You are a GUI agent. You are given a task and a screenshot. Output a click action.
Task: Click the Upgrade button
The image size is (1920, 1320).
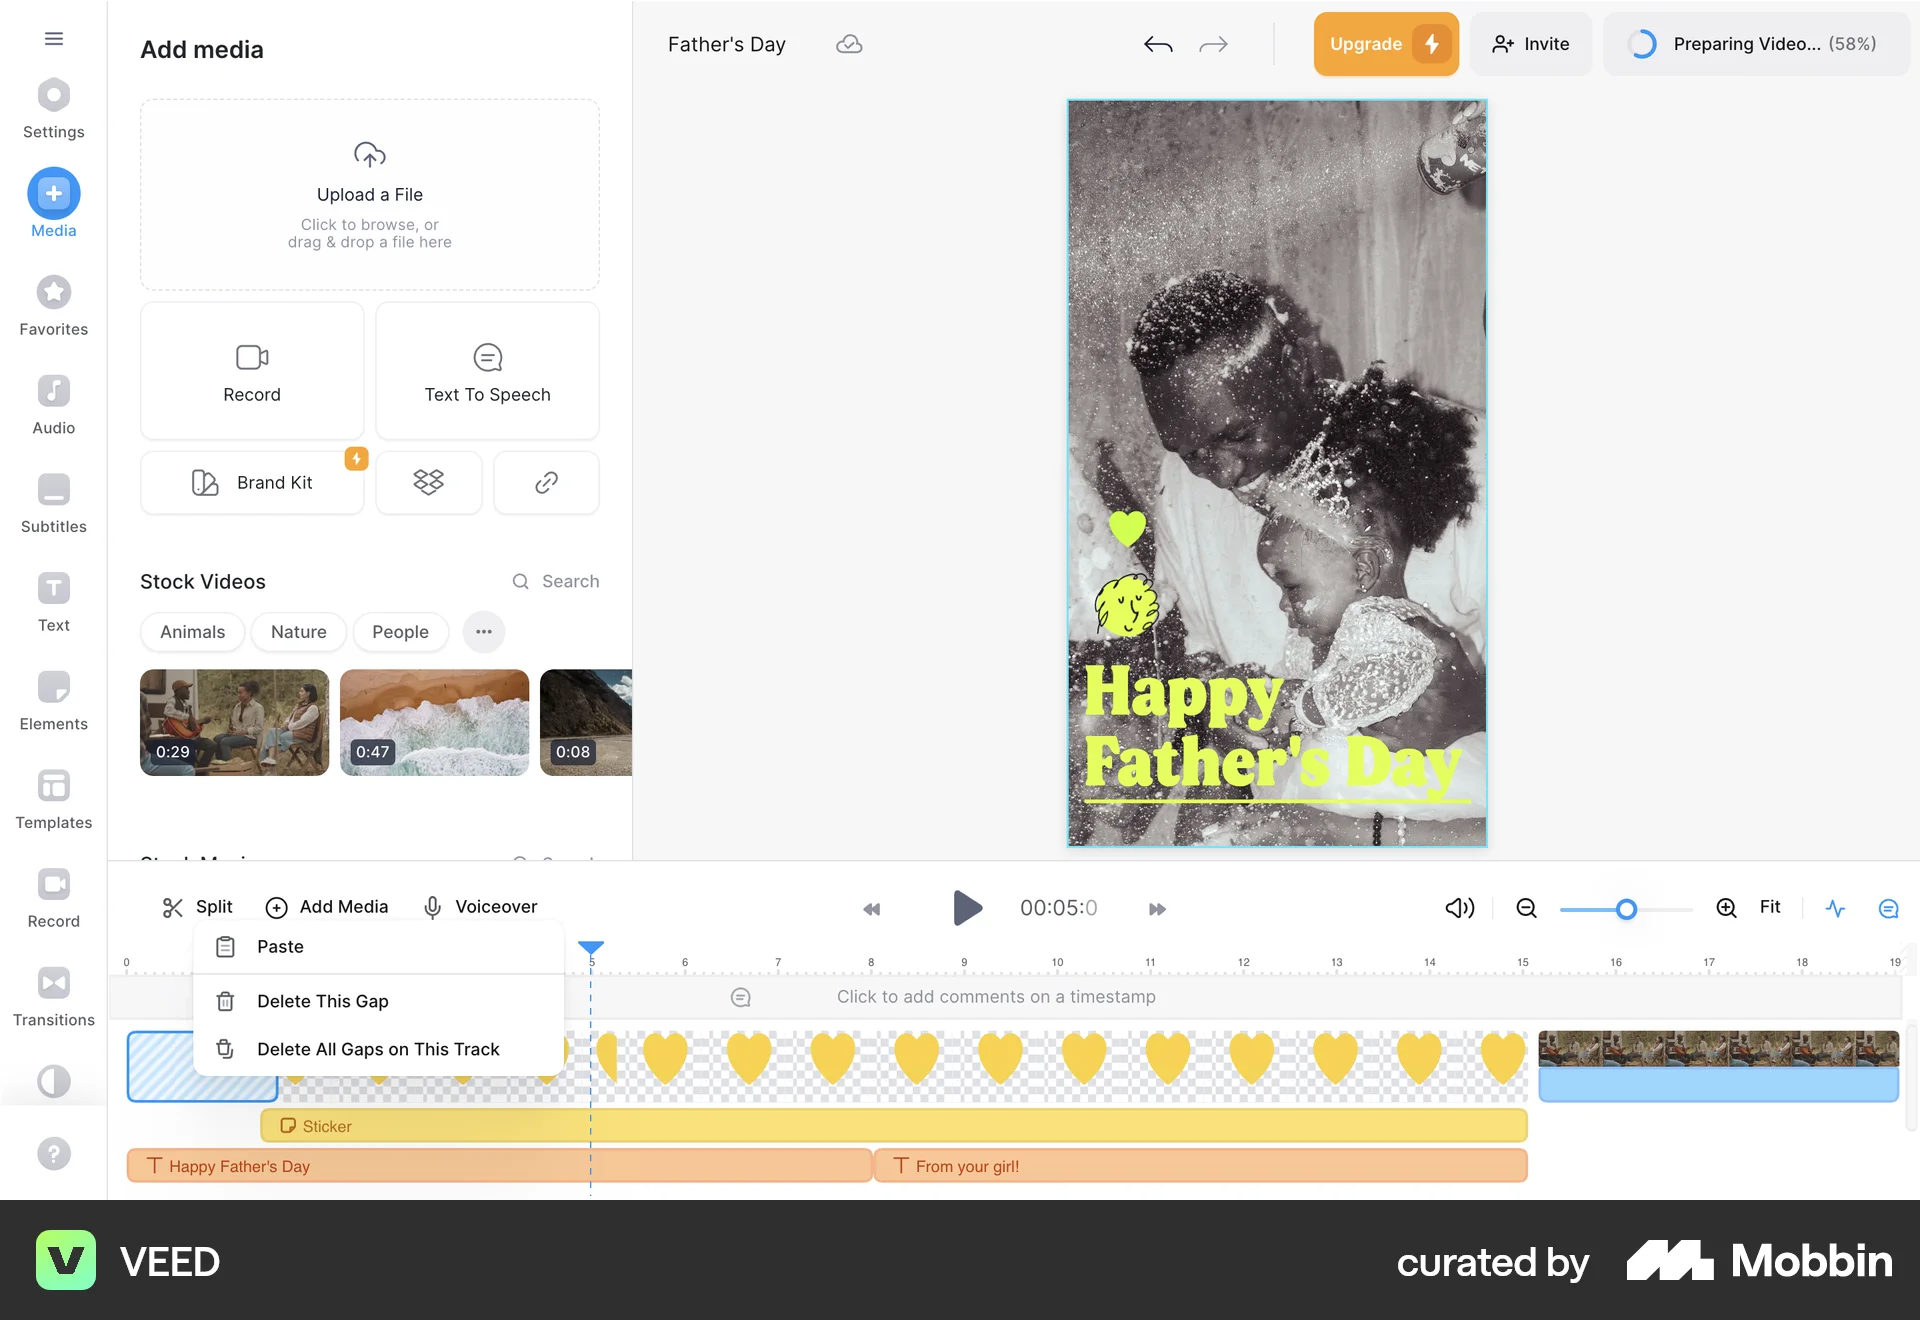1386,44
